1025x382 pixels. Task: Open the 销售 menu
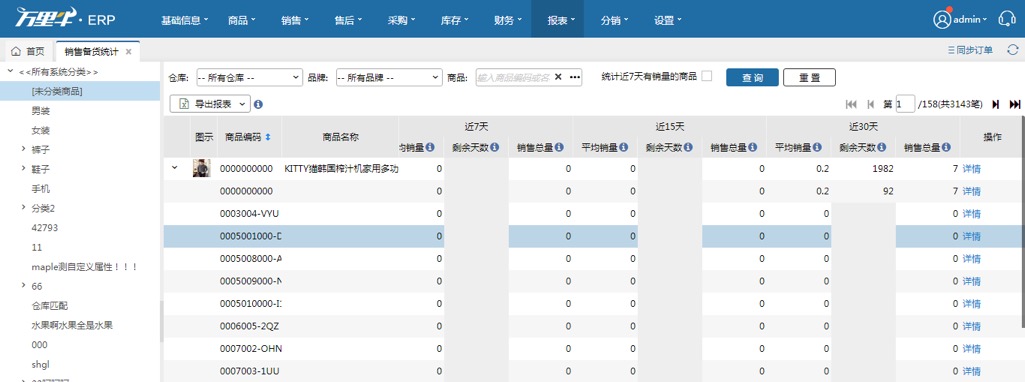pos(295,20)
